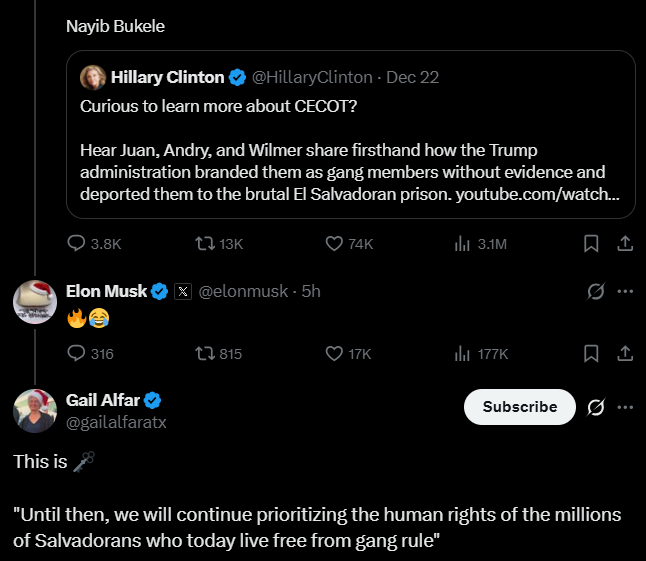
Task: Share Elon Musk's emoji reply
Action: click(624, 353)
